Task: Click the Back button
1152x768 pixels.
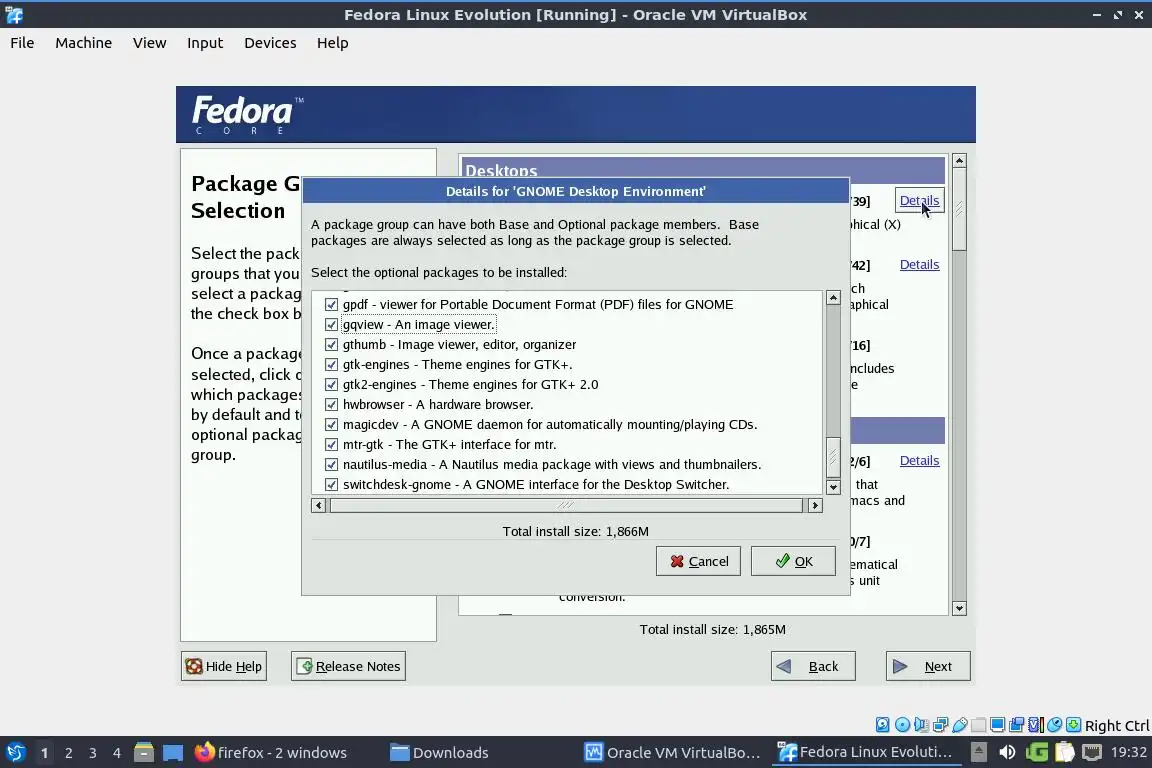Action: click(x=813, y=666)
